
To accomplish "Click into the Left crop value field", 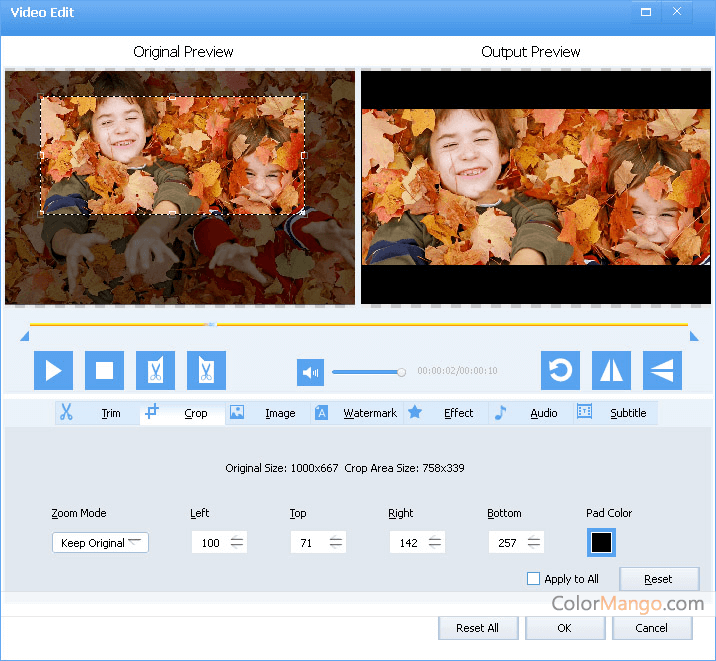I will tap(211, 543).
